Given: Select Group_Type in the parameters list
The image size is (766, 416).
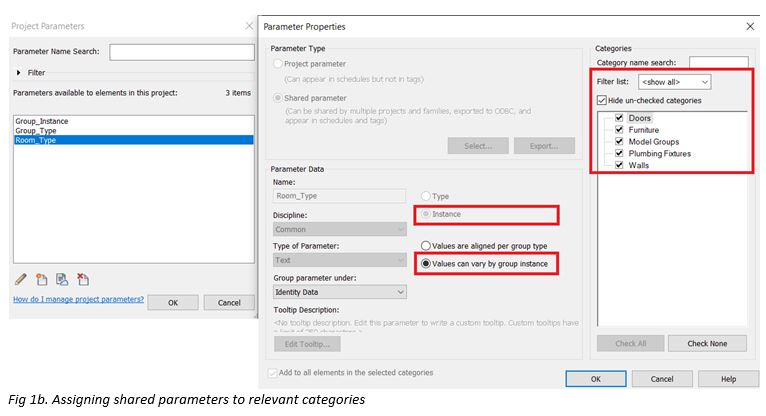Looking at the screenshot, I should [134, 130].
